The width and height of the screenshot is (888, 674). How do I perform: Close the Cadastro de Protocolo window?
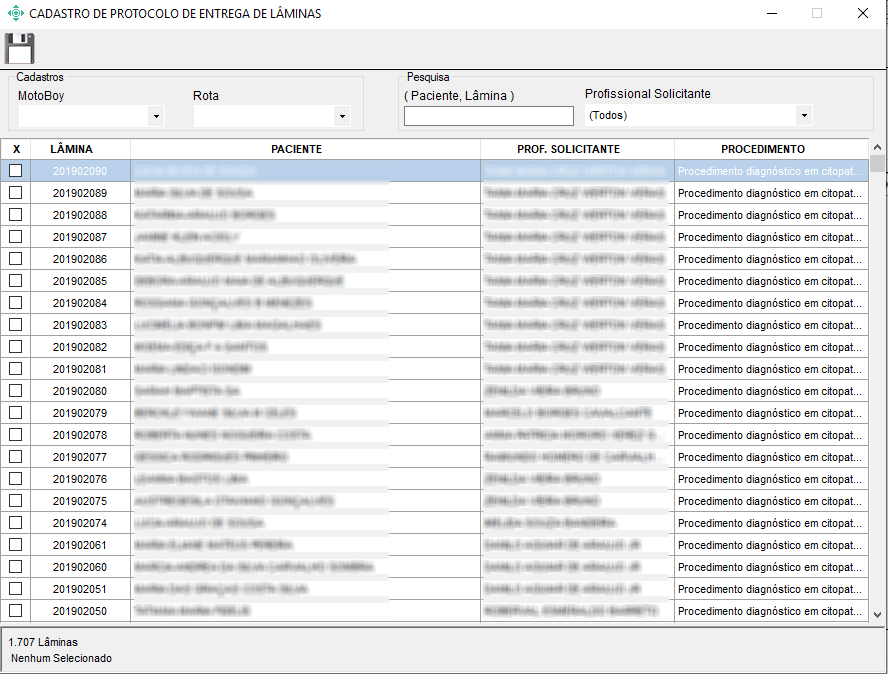pyautogui.click(x=862, y=14)
